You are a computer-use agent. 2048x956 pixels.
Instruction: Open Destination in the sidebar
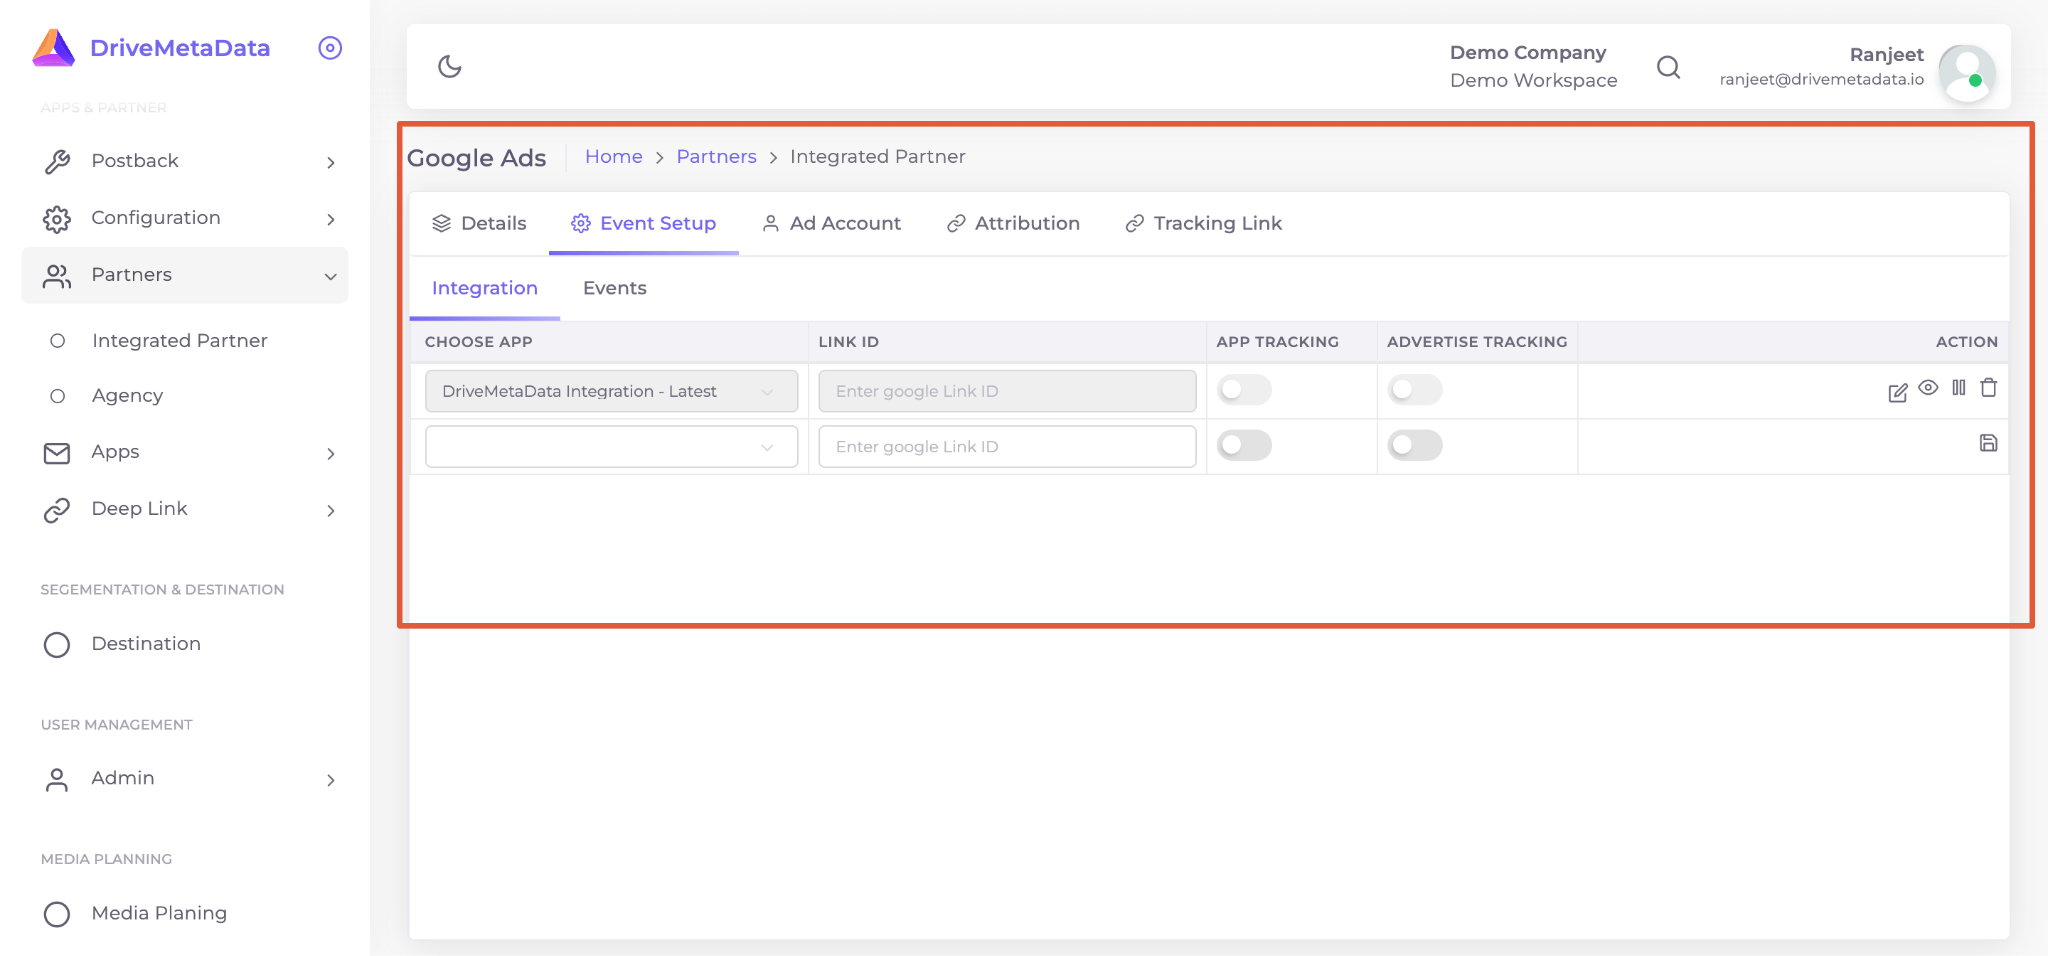[185, 644]
